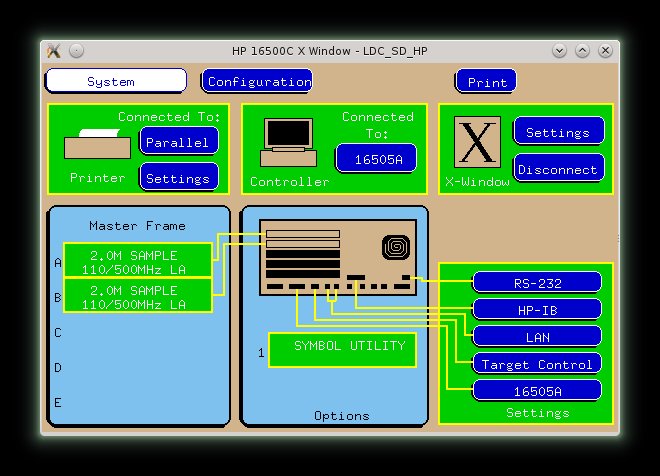Open LAN settings

tap(537, 336)
